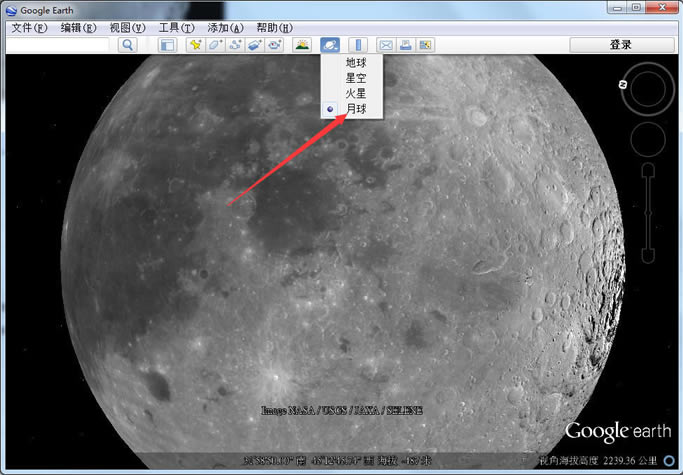Click the zoom slider on the right
Viewport: 683px width, 475px height.
tap(648, 210)
